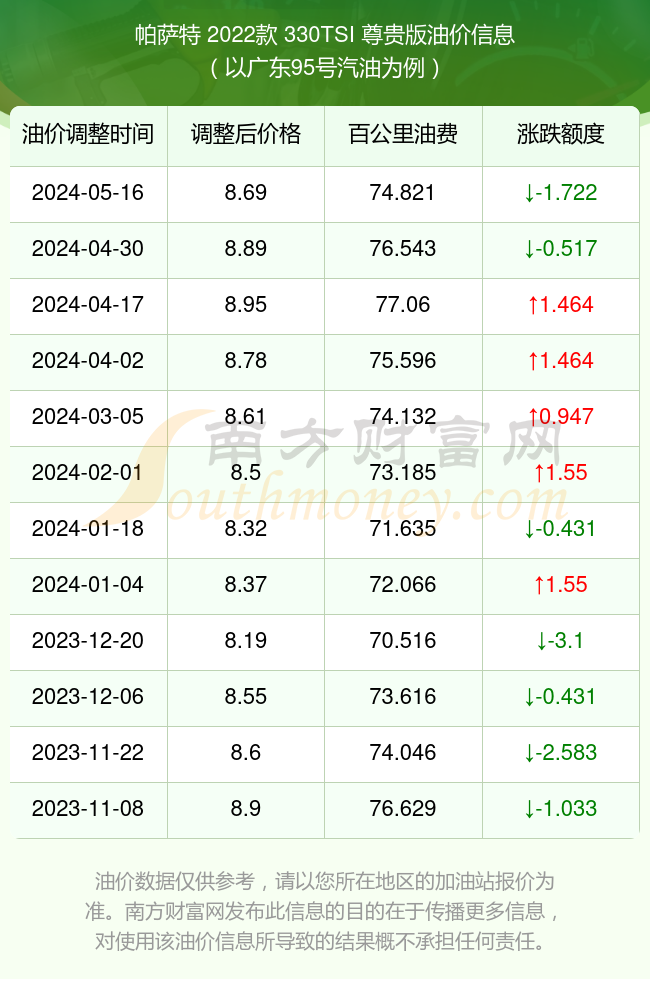This screenshot has height=1000, width=650.
Task: Click the title 帕萨特 2022款 330TSI 尊贵版油价信息
Action: [x=325, y=34]
